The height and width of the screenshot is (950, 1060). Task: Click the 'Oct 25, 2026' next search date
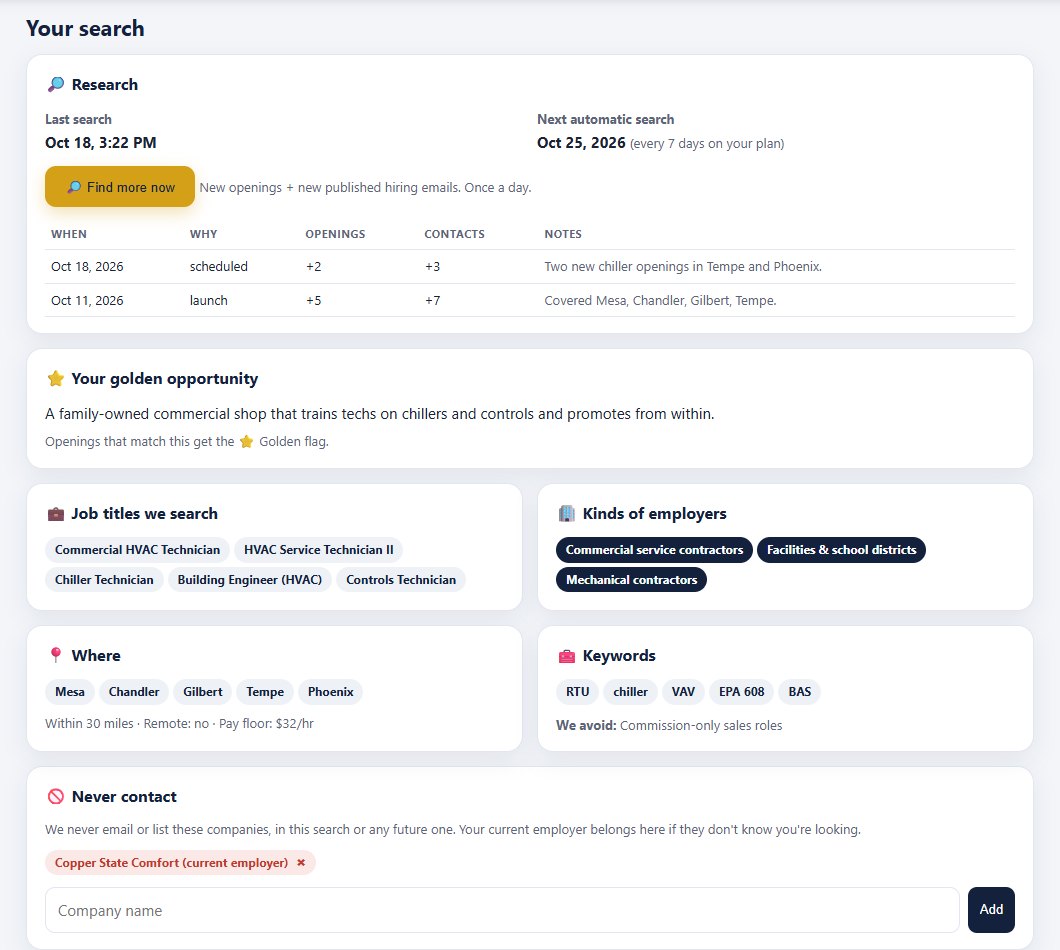tap(581, 143)
